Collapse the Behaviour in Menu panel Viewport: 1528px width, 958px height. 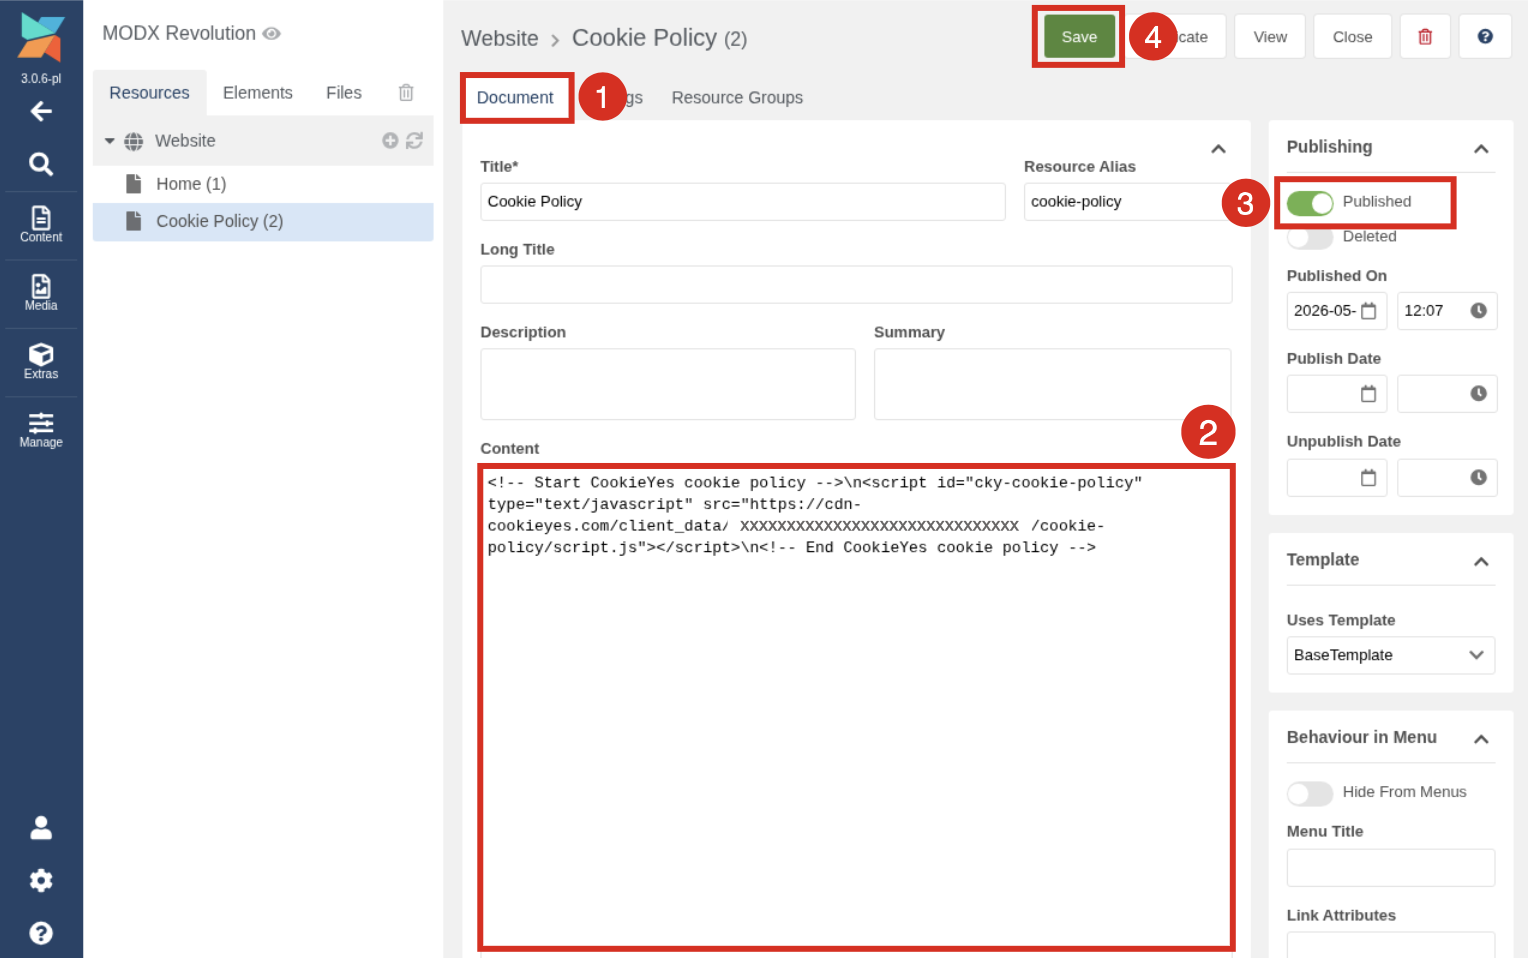tap(1481, 739)
